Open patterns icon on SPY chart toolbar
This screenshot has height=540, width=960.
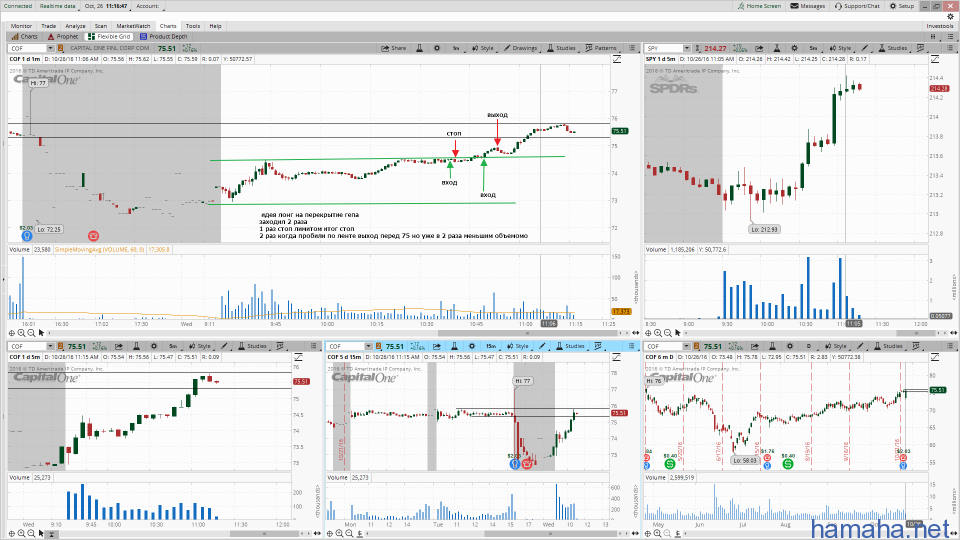(920, 48)
